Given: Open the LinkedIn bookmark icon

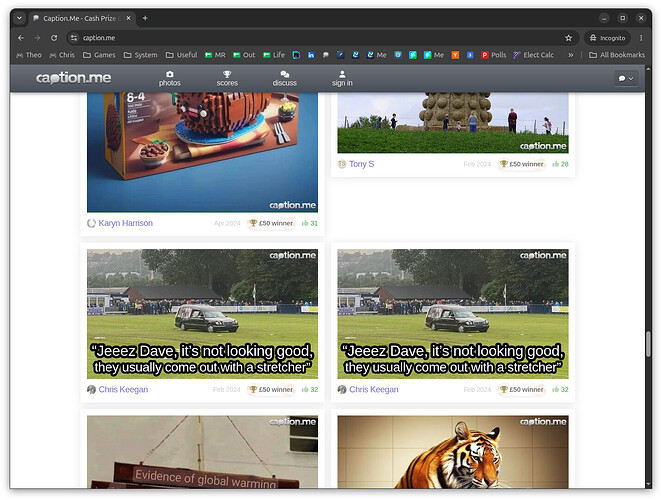Looking at the screenshot, I should pos(311,55).
